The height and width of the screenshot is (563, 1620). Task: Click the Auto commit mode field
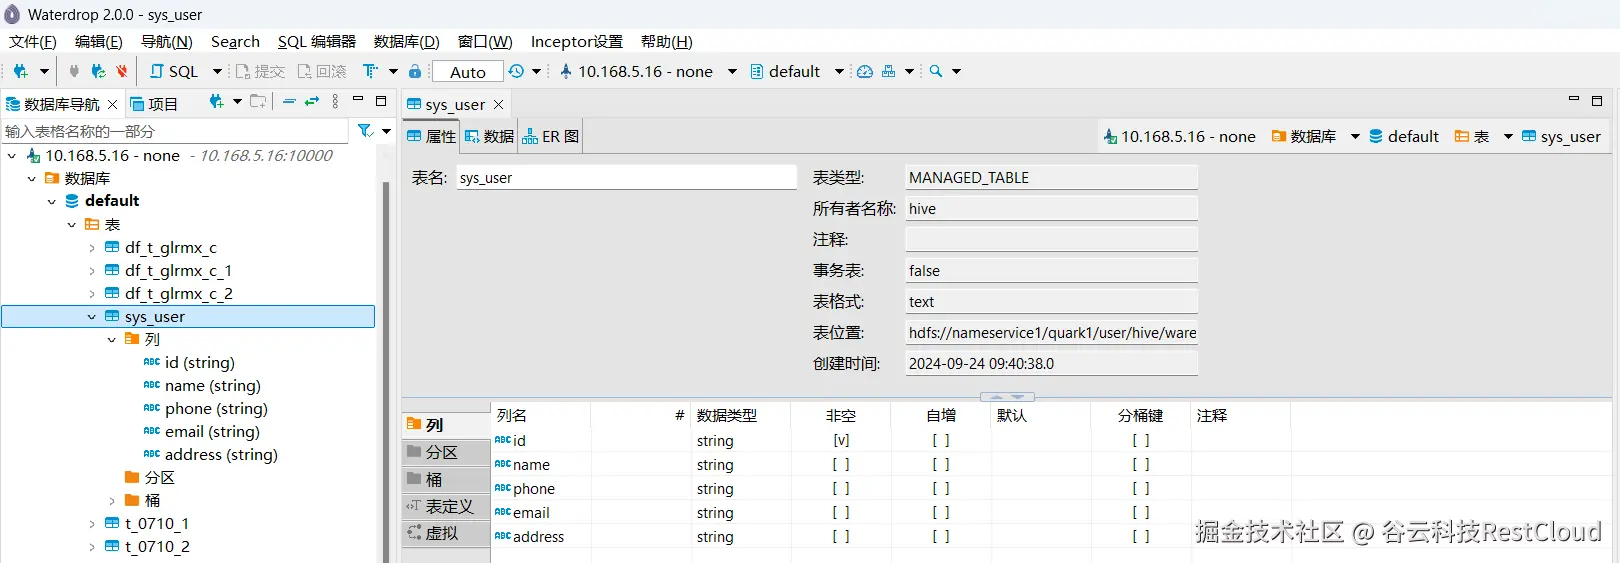[467, 71]
